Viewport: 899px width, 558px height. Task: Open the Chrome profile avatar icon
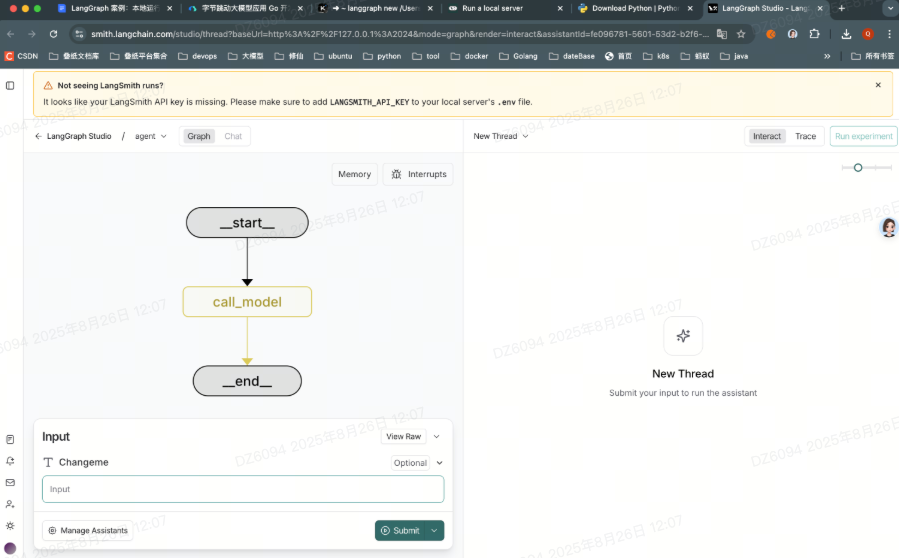pyautogui.click(x=868, y=34)
